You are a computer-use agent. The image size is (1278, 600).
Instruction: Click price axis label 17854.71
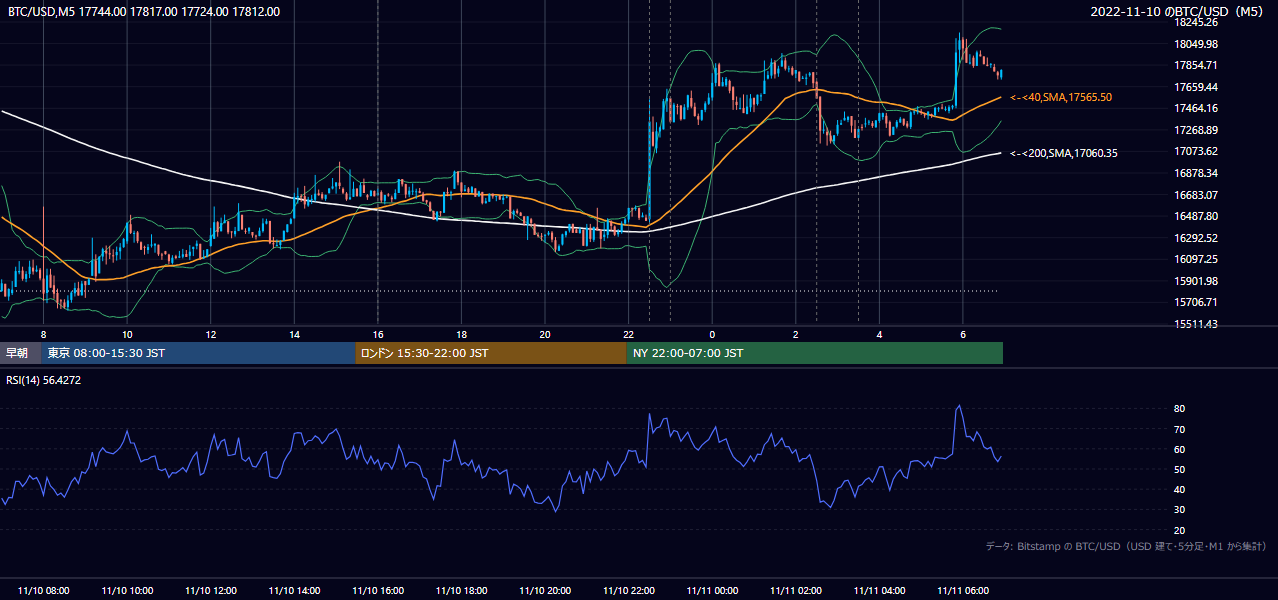click(1197, 65)
